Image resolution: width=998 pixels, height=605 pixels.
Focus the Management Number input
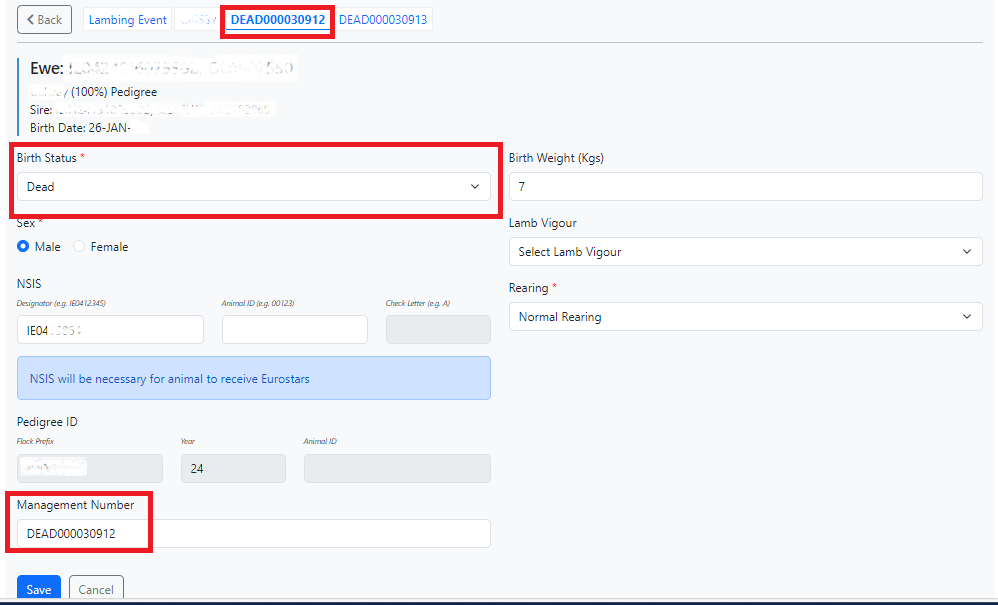click(x=253, y=534)
